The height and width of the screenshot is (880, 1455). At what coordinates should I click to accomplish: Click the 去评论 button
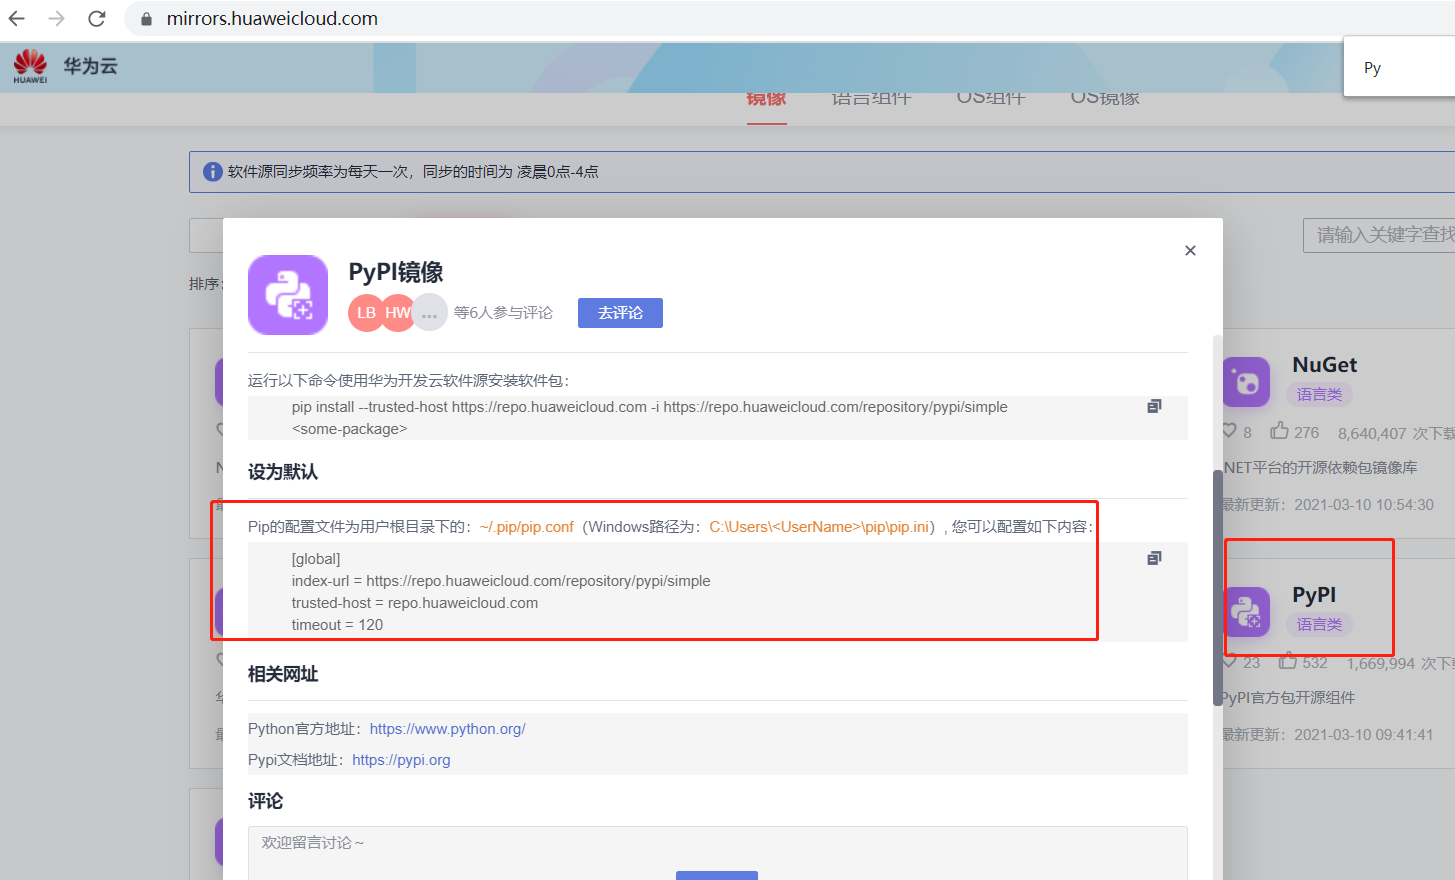point(620,313)
